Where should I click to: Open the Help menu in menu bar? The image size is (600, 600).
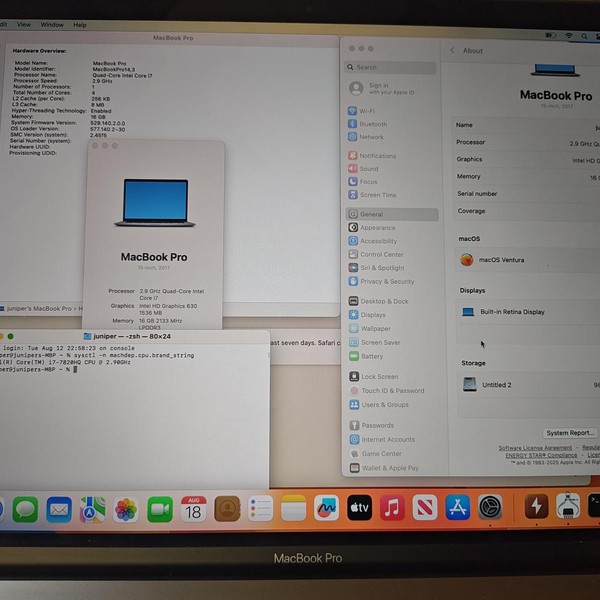tap(80, 25)
